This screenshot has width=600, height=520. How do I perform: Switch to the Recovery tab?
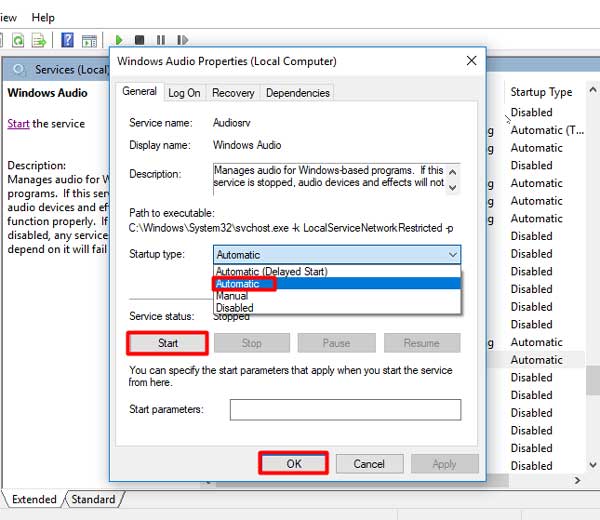233,93
